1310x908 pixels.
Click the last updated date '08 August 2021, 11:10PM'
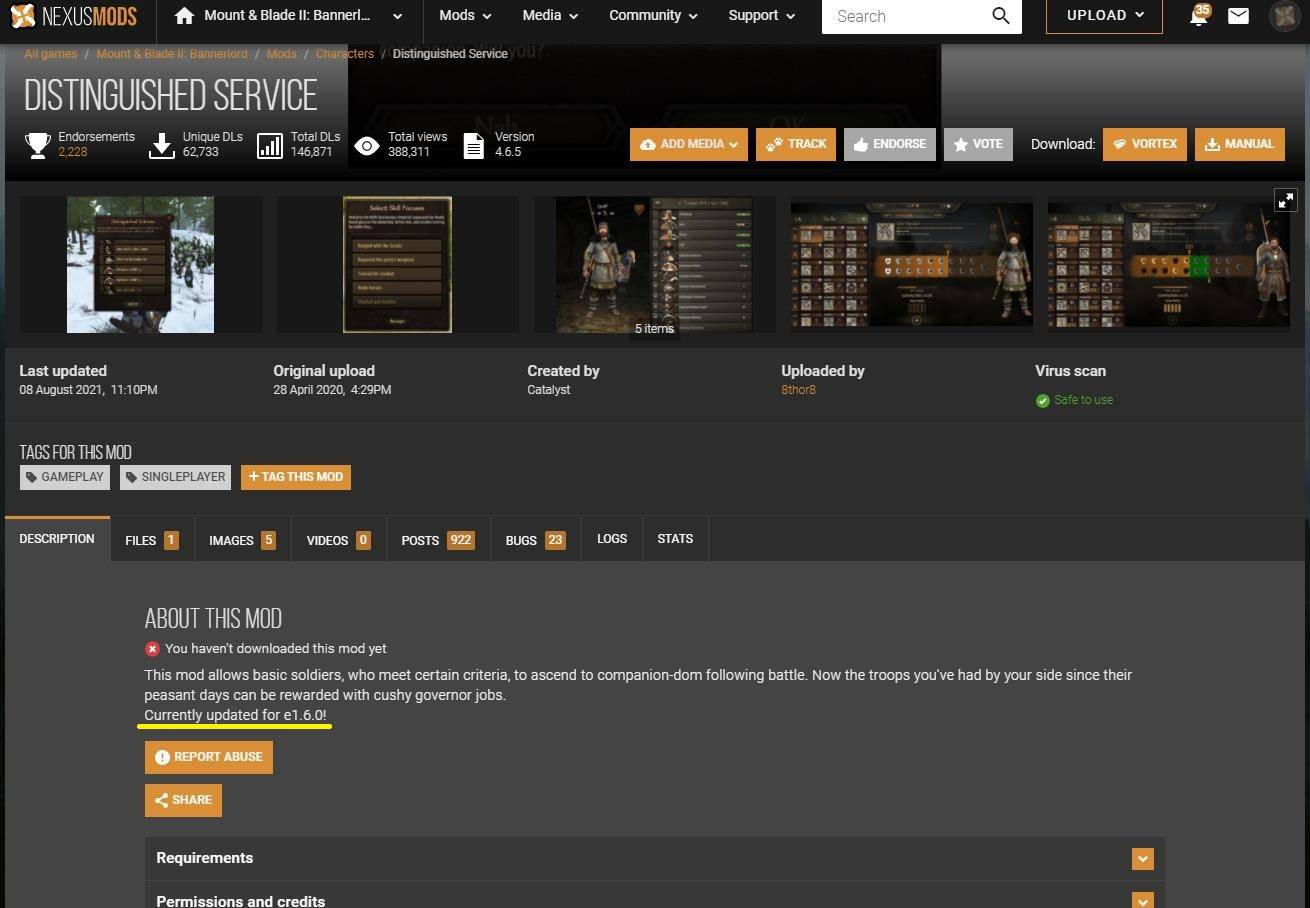[88, 390]
